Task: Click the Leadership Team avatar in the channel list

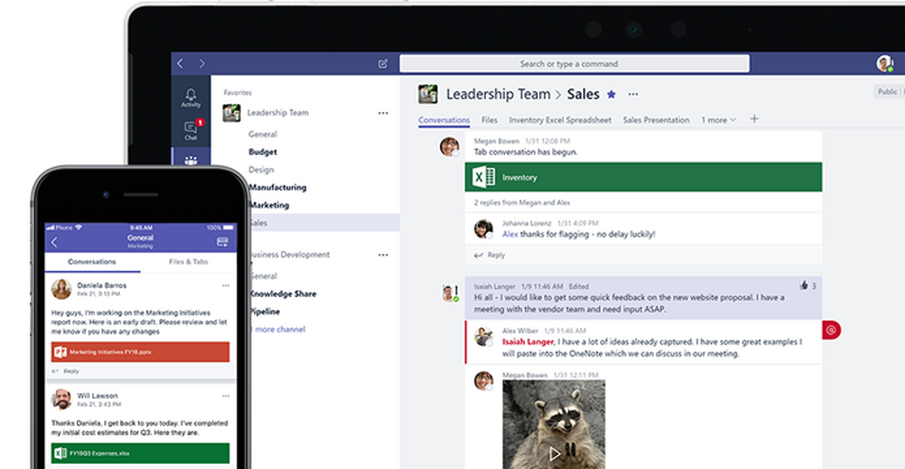Action: pos(232,113)
